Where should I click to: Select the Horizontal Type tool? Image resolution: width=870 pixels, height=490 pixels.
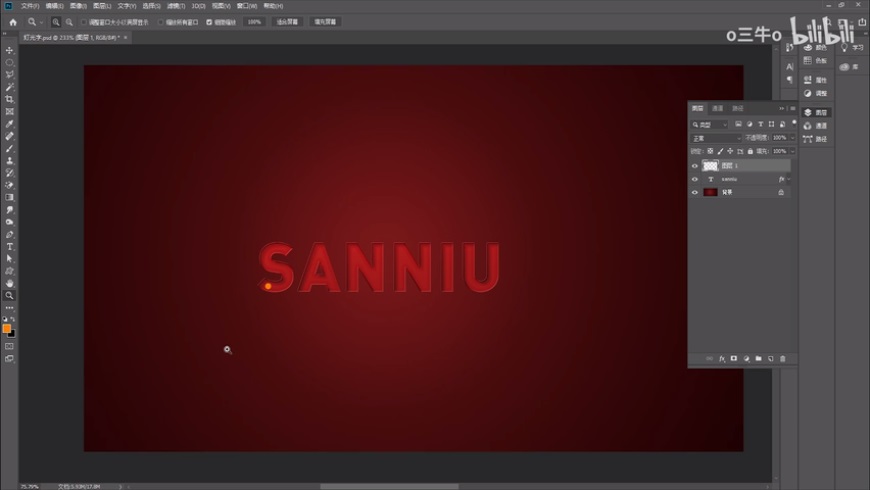[10, 246]
